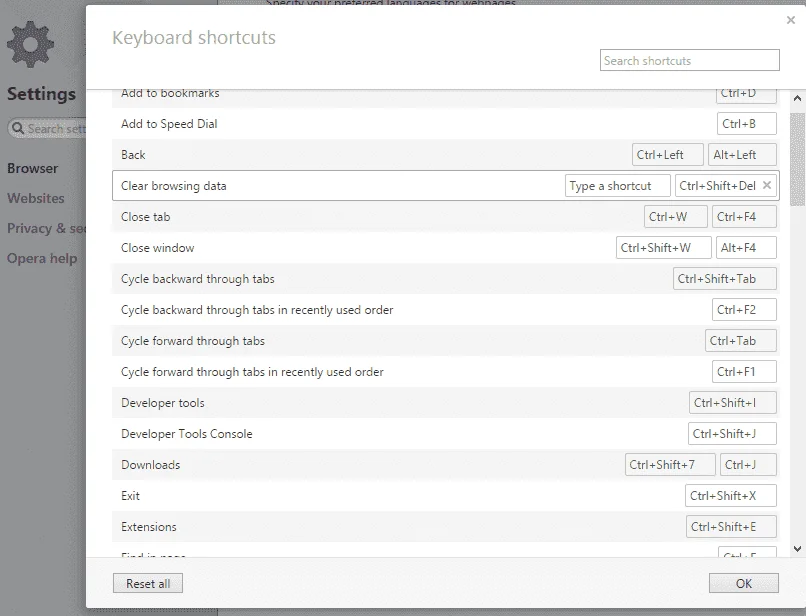Click the Close tab row label
Screen dimensions: 806x616
click(145, 216)
